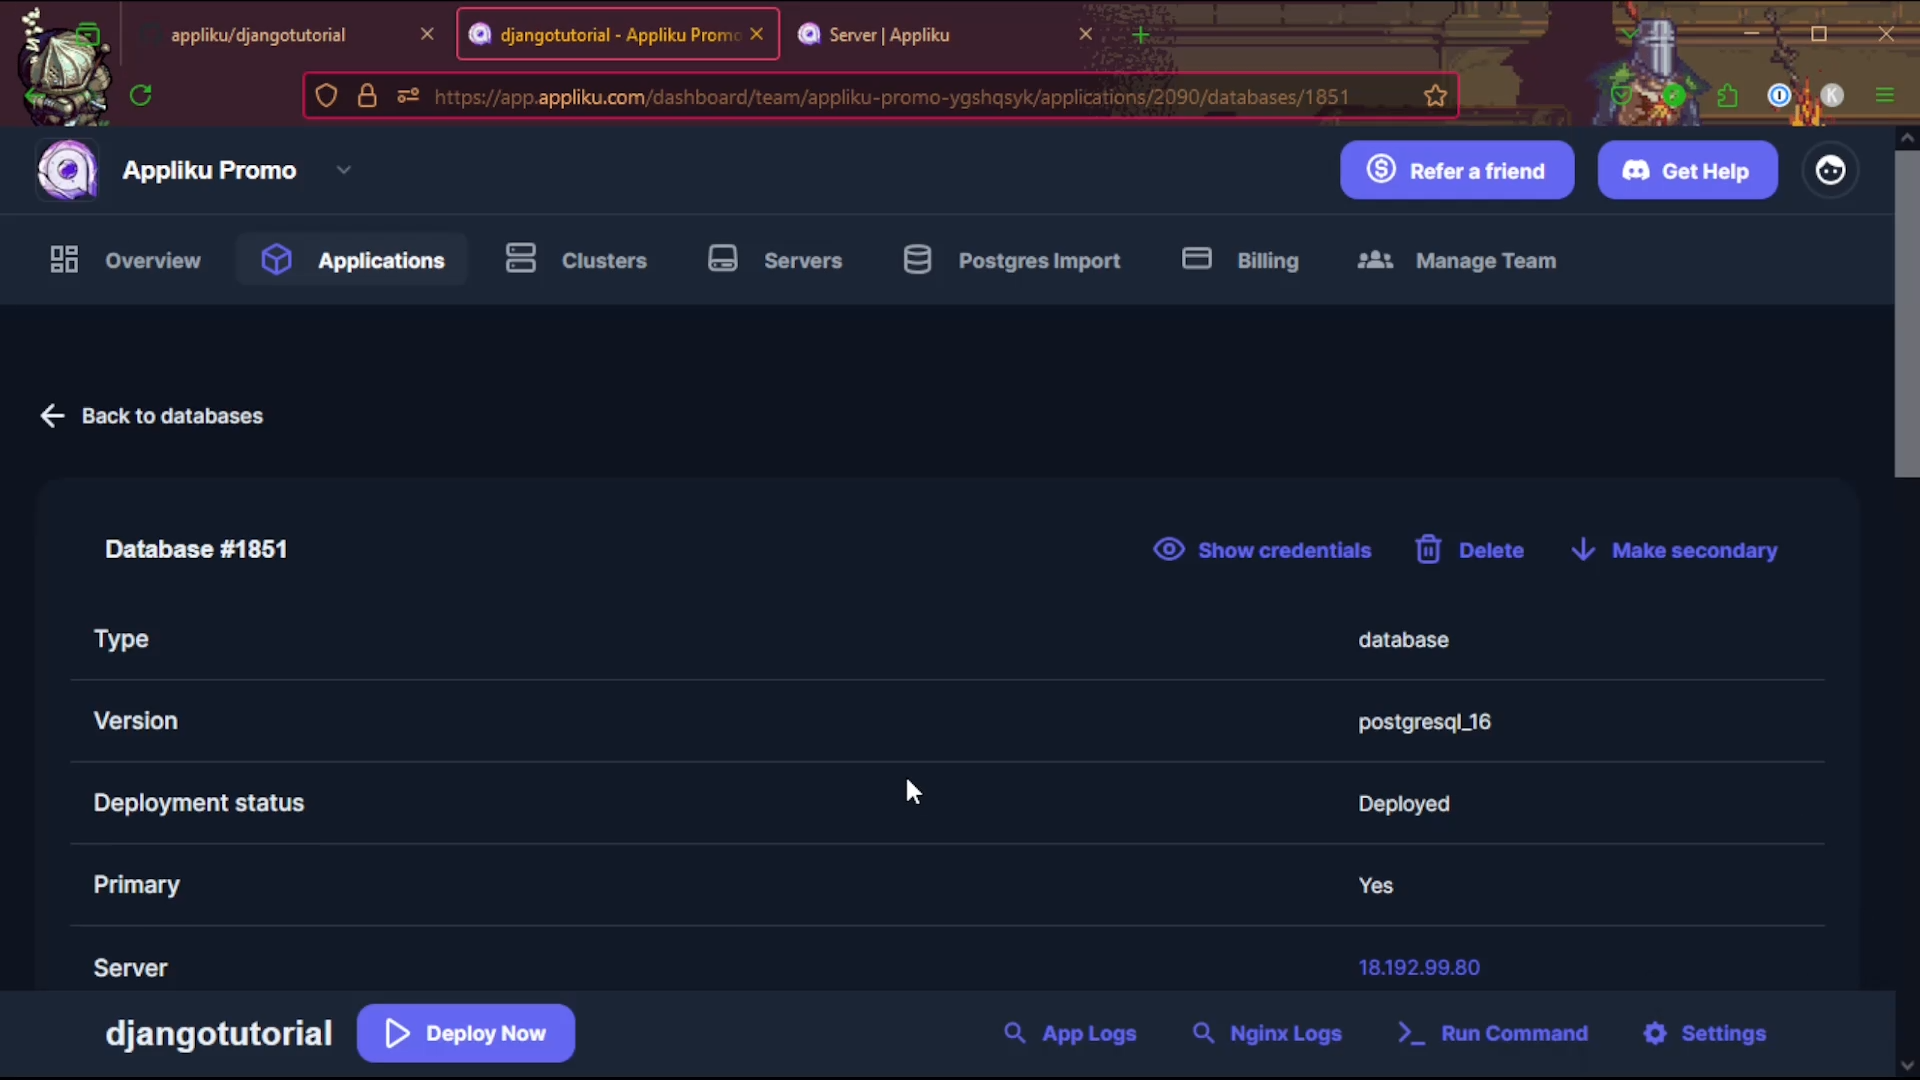Click Make secondary link

1693,550
